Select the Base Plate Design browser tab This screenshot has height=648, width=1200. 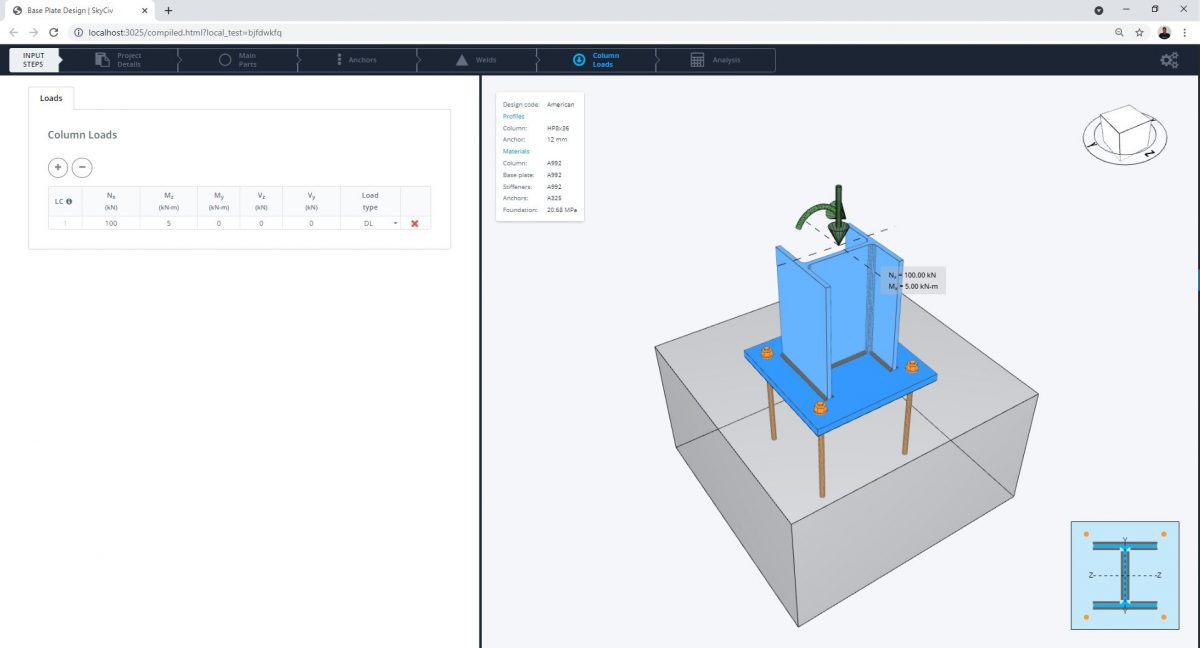pos(70,9)
